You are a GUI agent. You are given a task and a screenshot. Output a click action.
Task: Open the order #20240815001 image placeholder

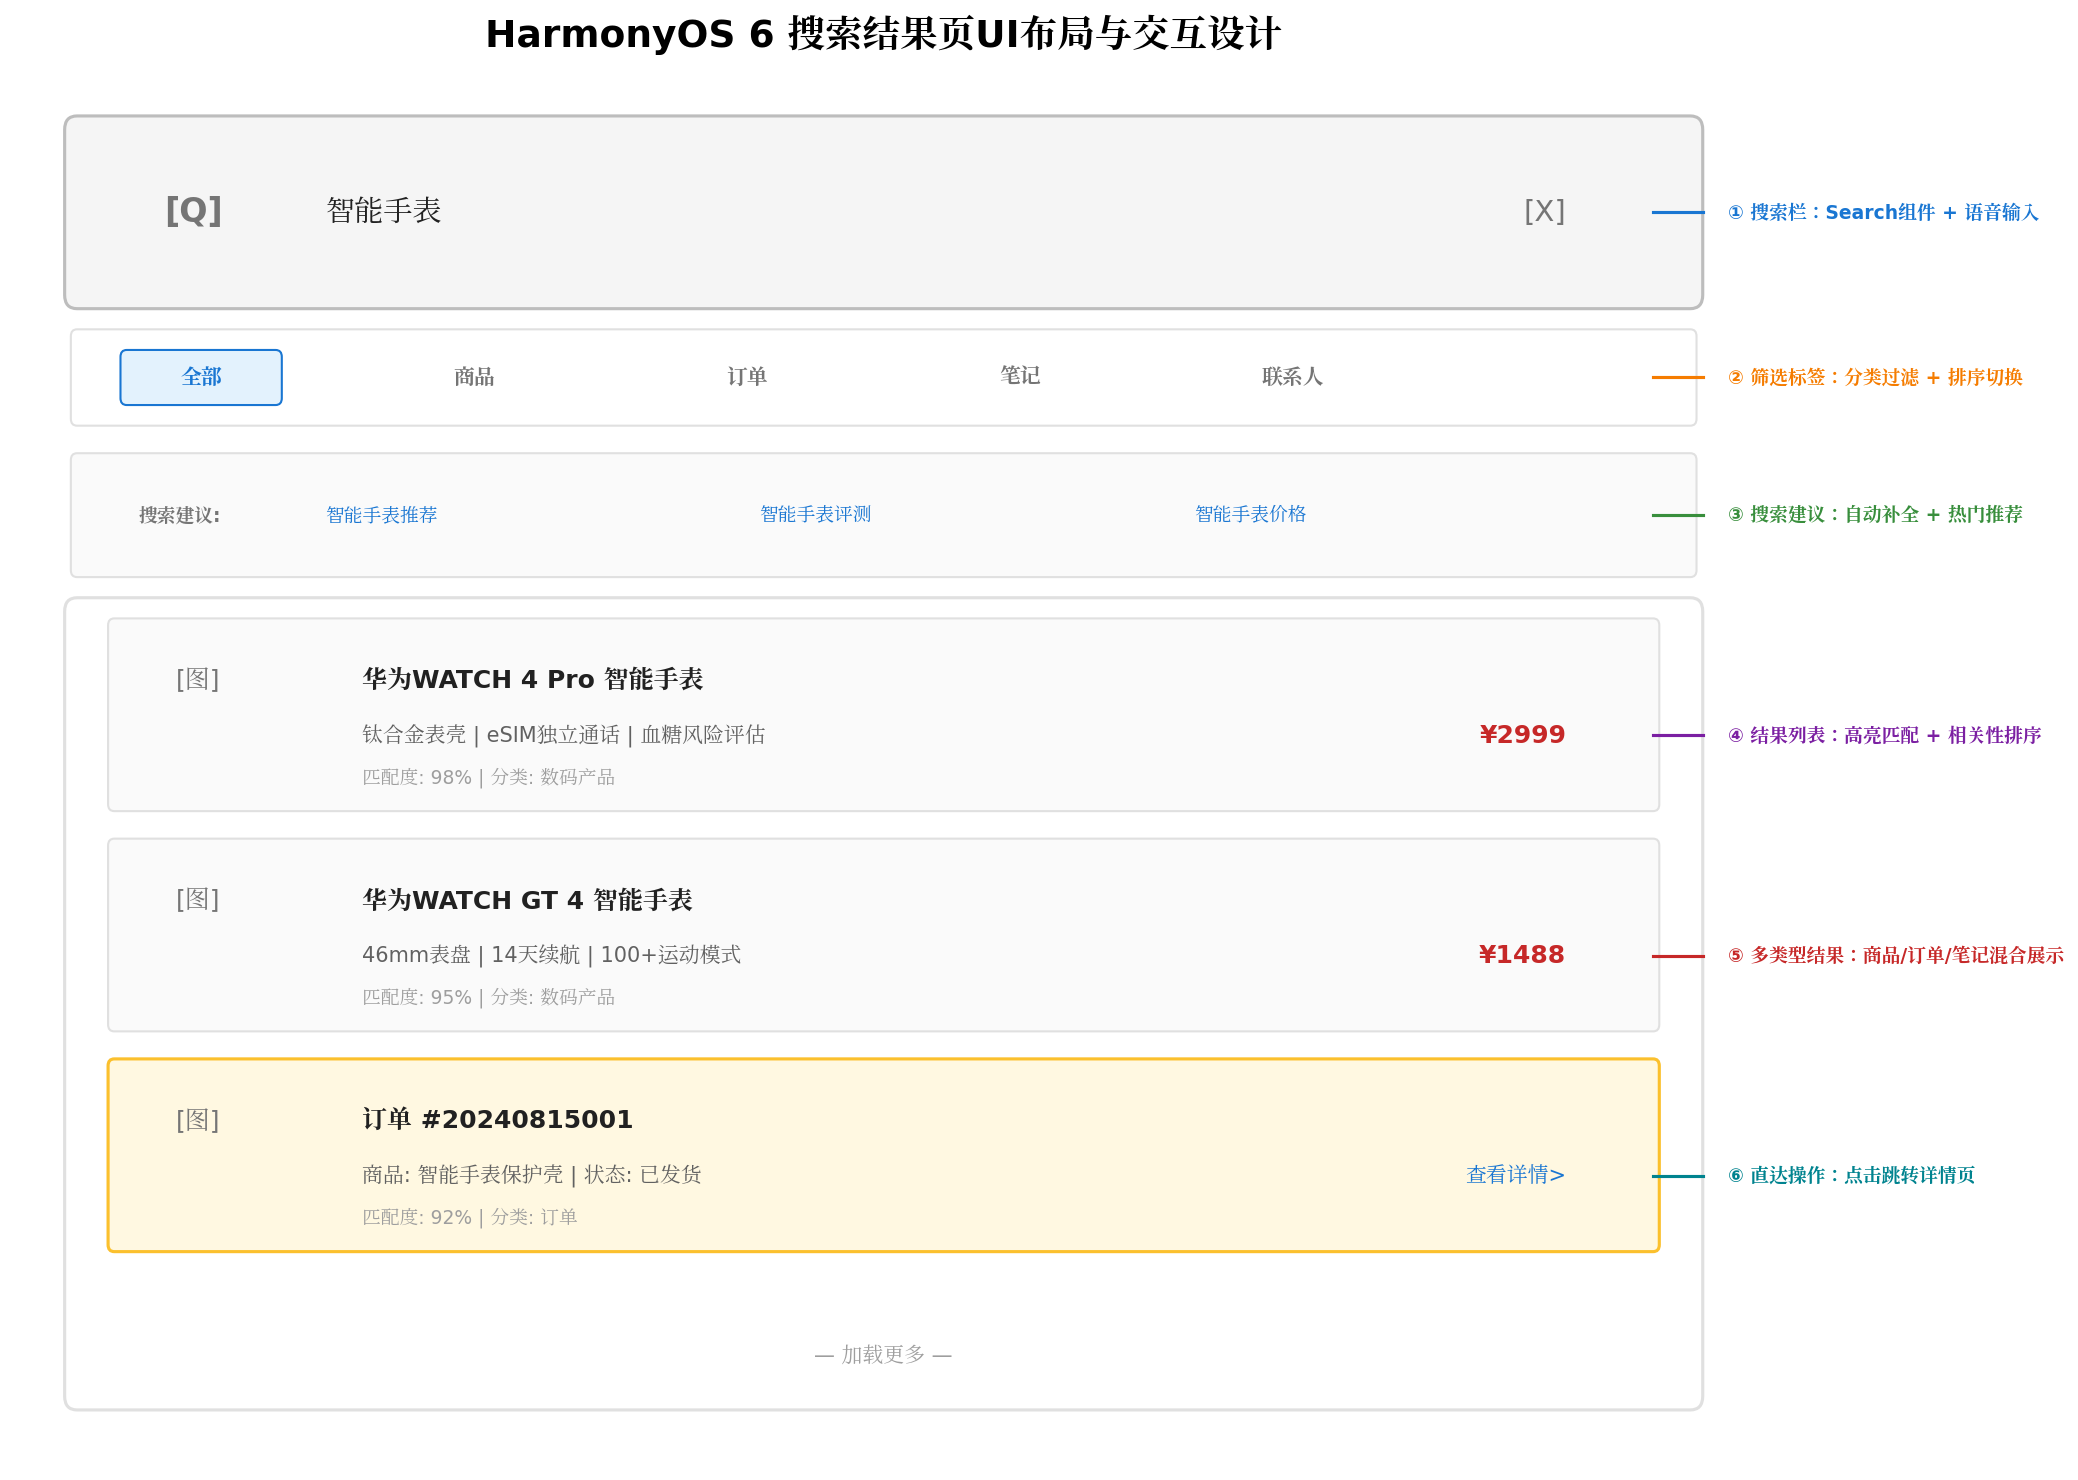pos(198,1120)
